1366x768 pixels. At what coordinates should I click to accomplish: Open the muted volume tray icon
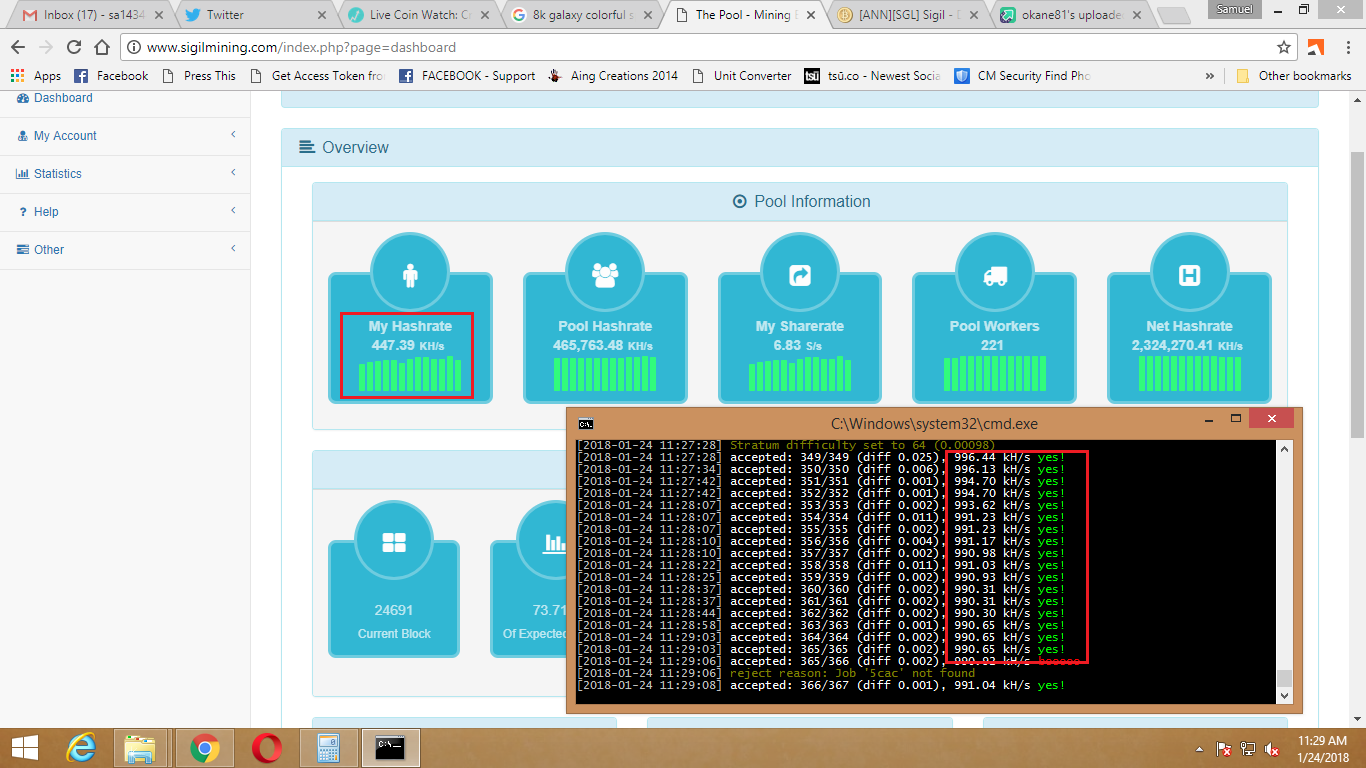click(1273, 748)
